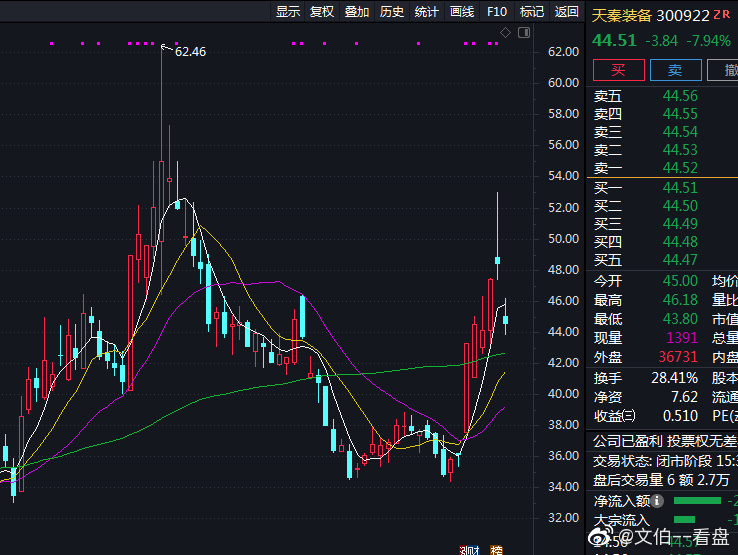
Task: Open the 显示 display menu
Action: 288,12
